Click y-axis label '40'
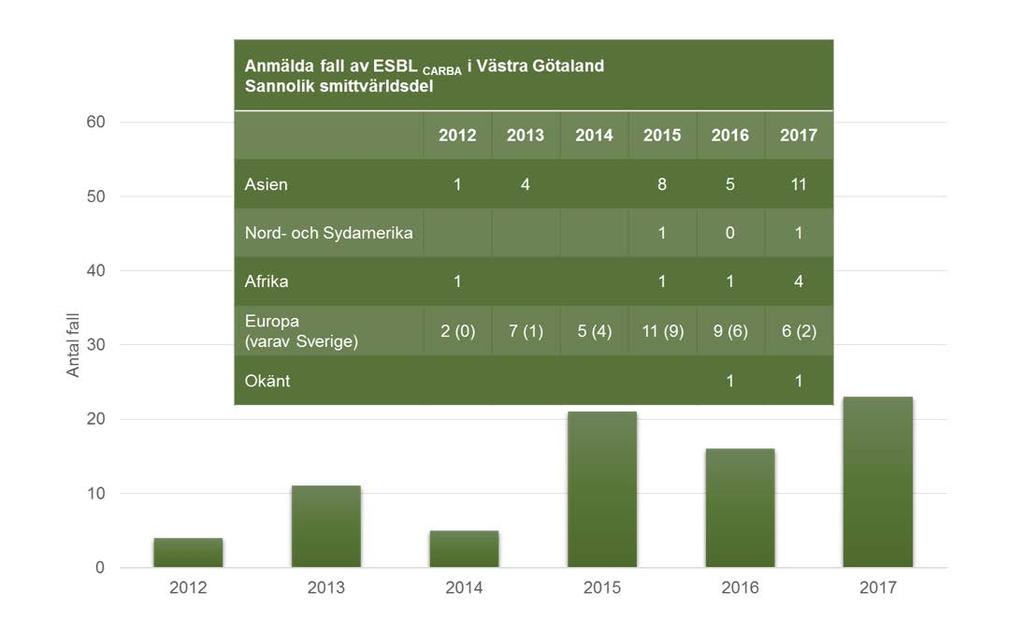 [x=95, y=270]
